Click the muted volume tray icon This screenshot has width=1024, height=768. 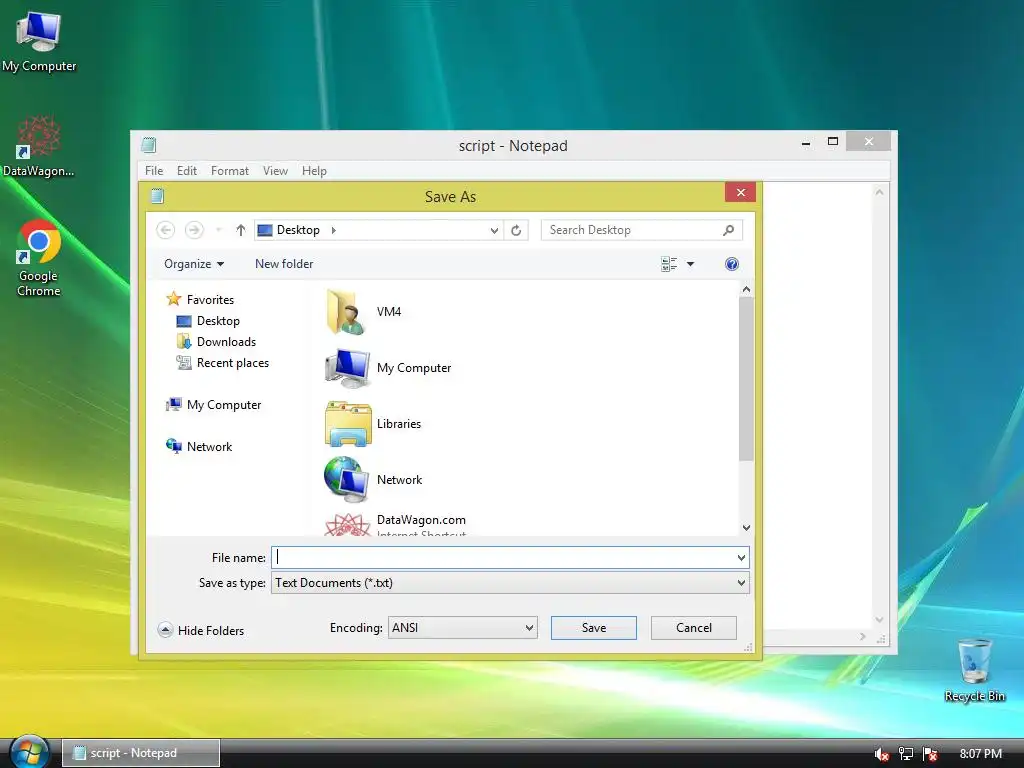click(881, 754)
